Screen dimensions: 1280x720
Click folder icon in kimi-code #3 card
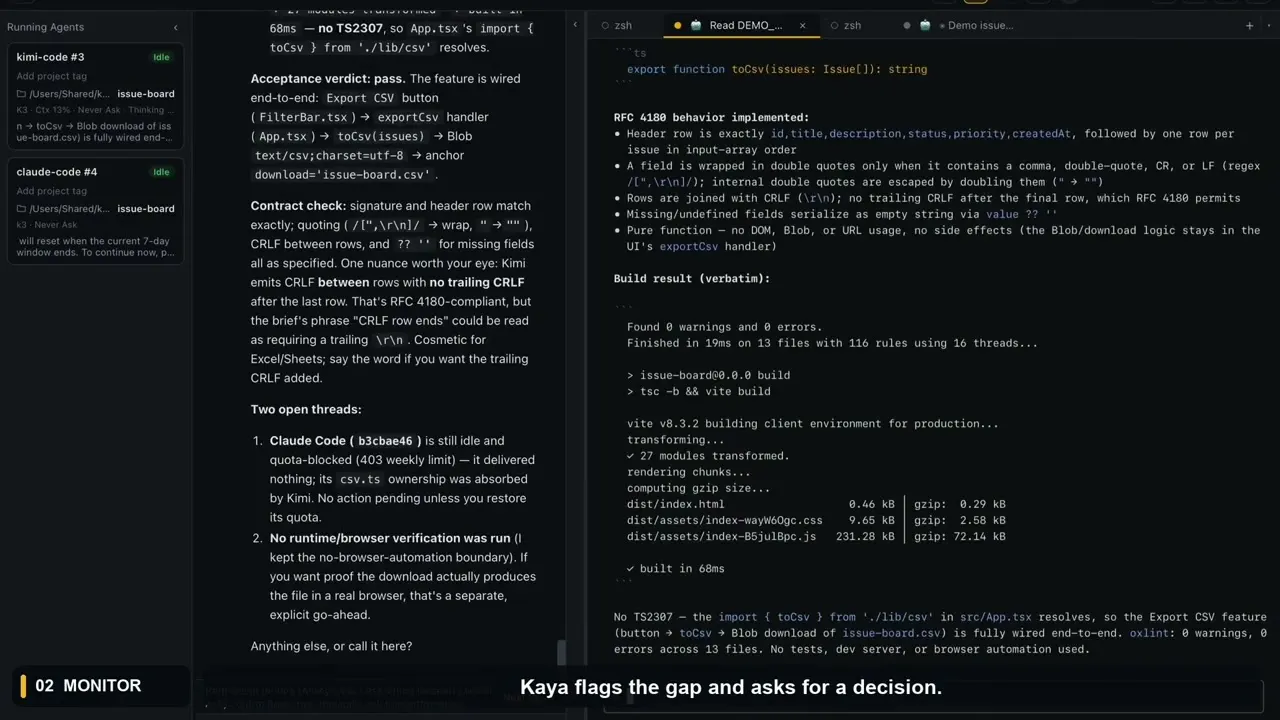[x=22, y=94]
